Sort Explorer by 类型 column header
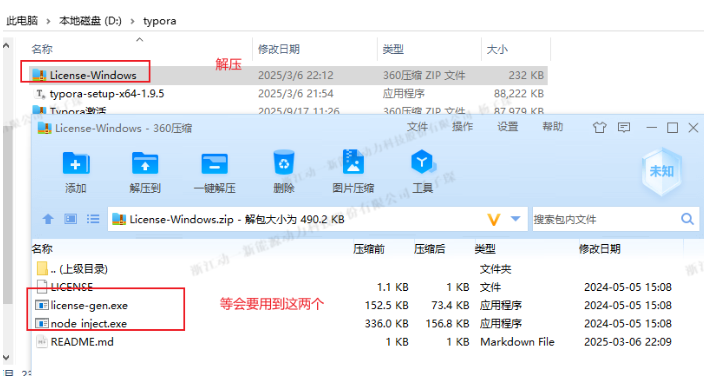The image size is (704, 382). (x=393, y=49)
